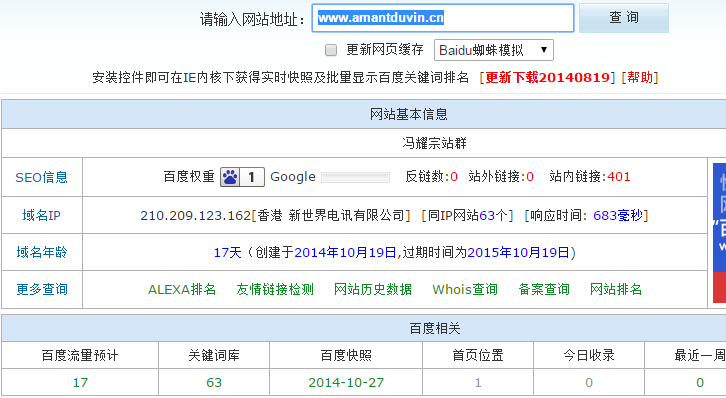Click the 关键词库 column header

[214, 355]
